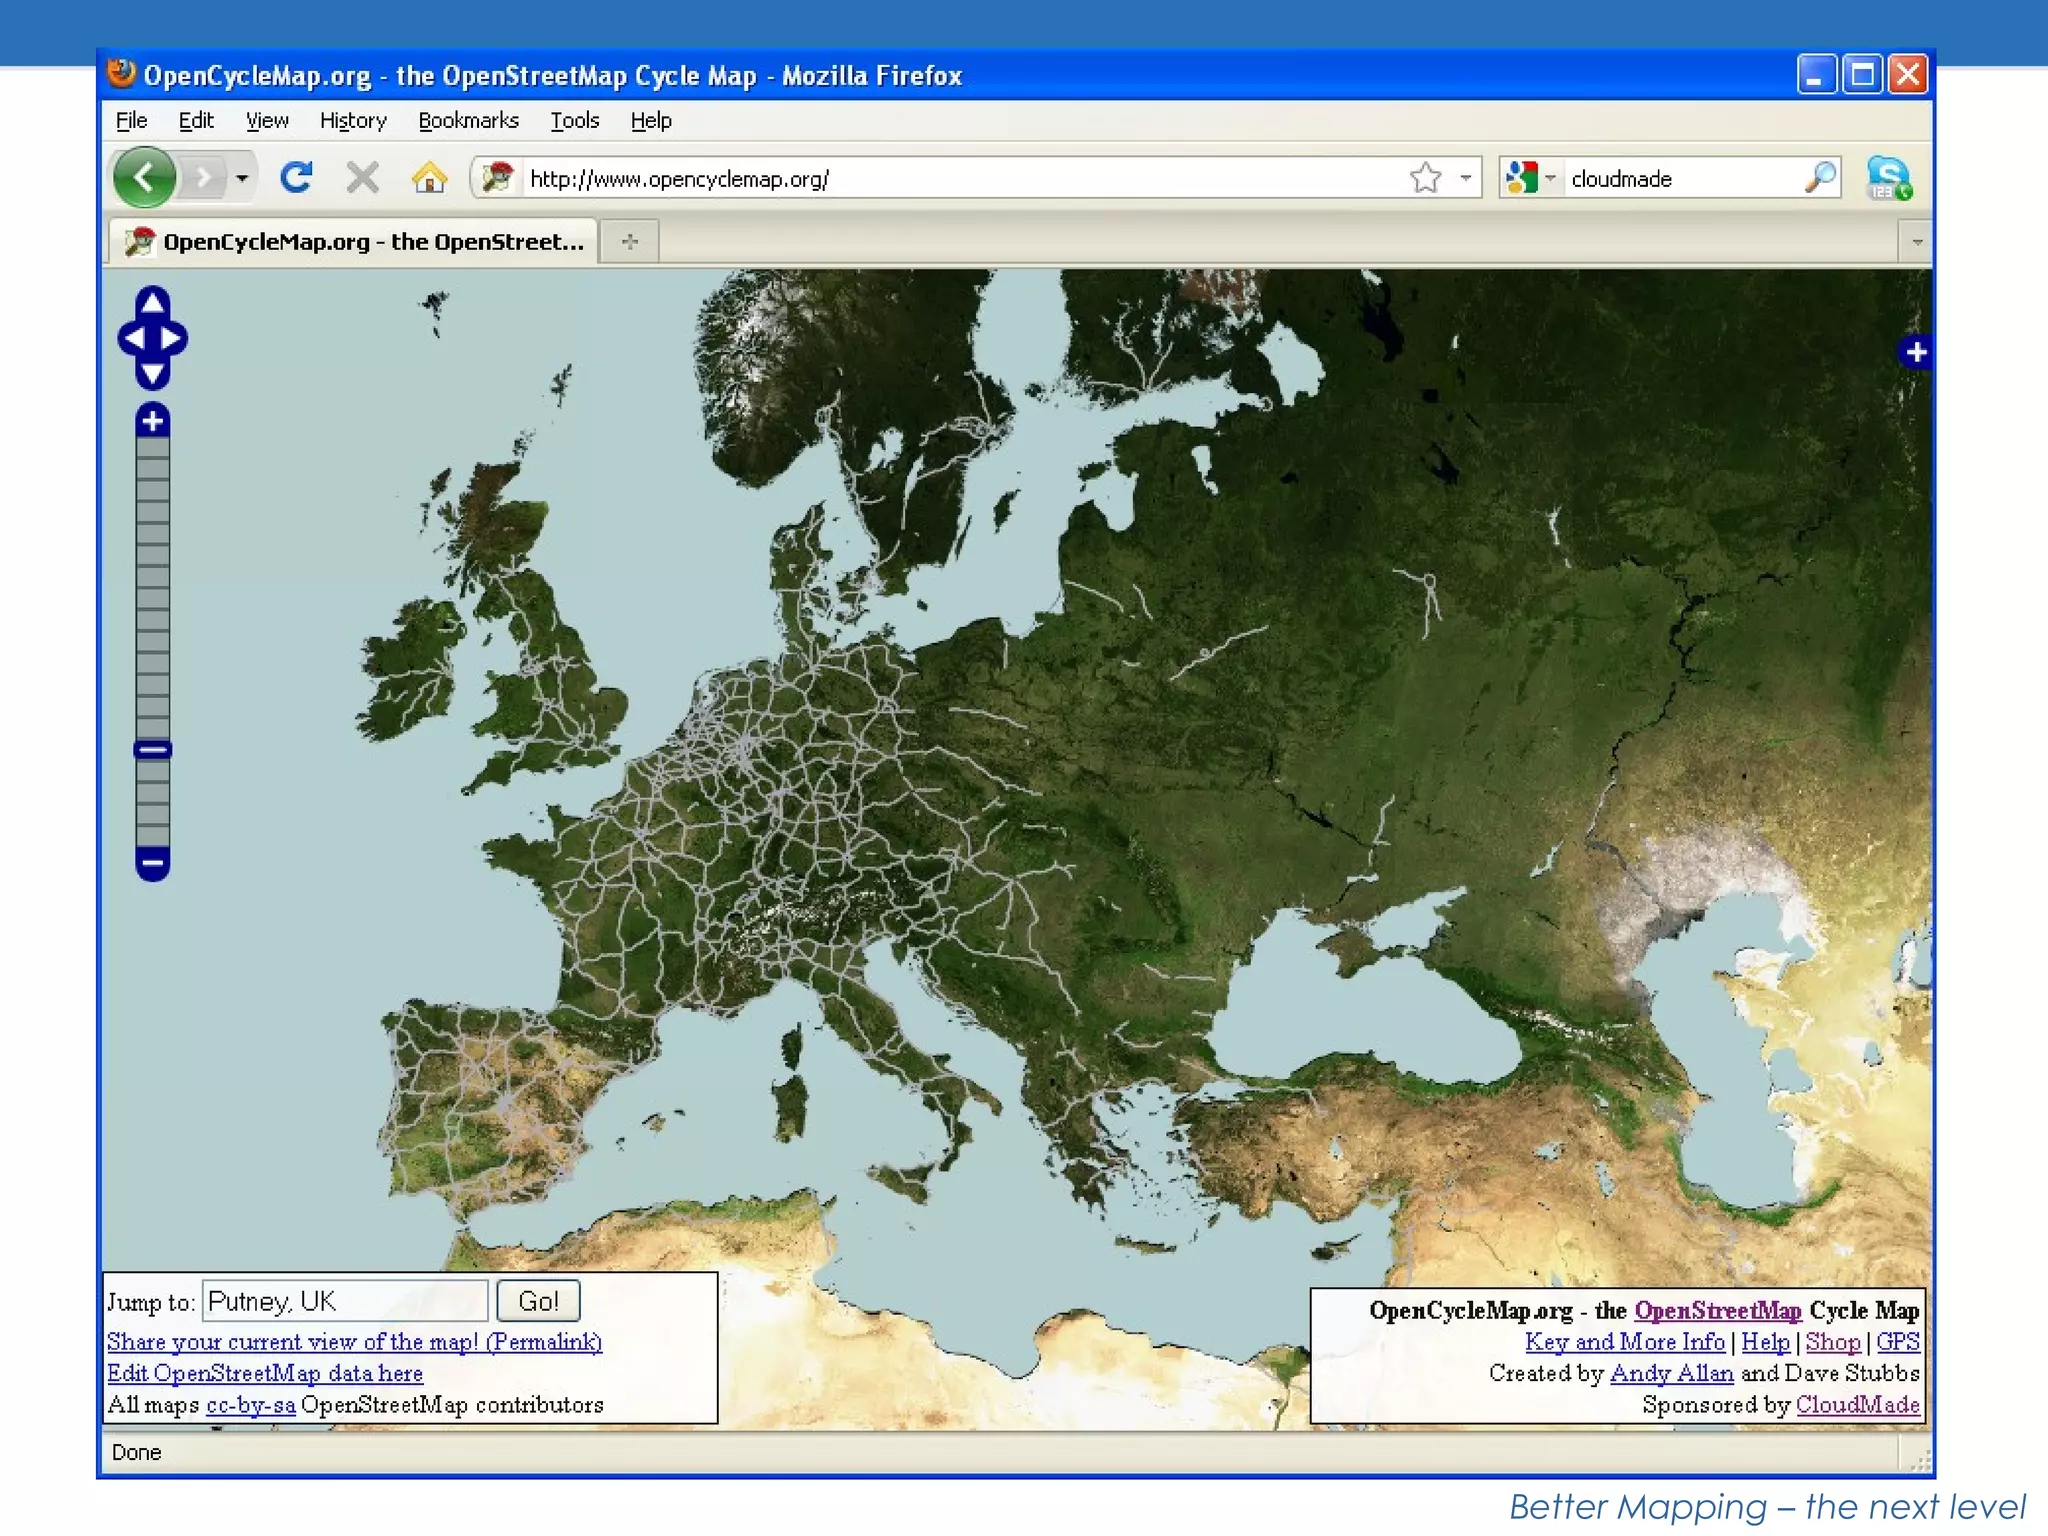This screenshot has height=1536, width=2048.
Task: Select the OpenCycleMap.org tab
Action: click(354, 241)
